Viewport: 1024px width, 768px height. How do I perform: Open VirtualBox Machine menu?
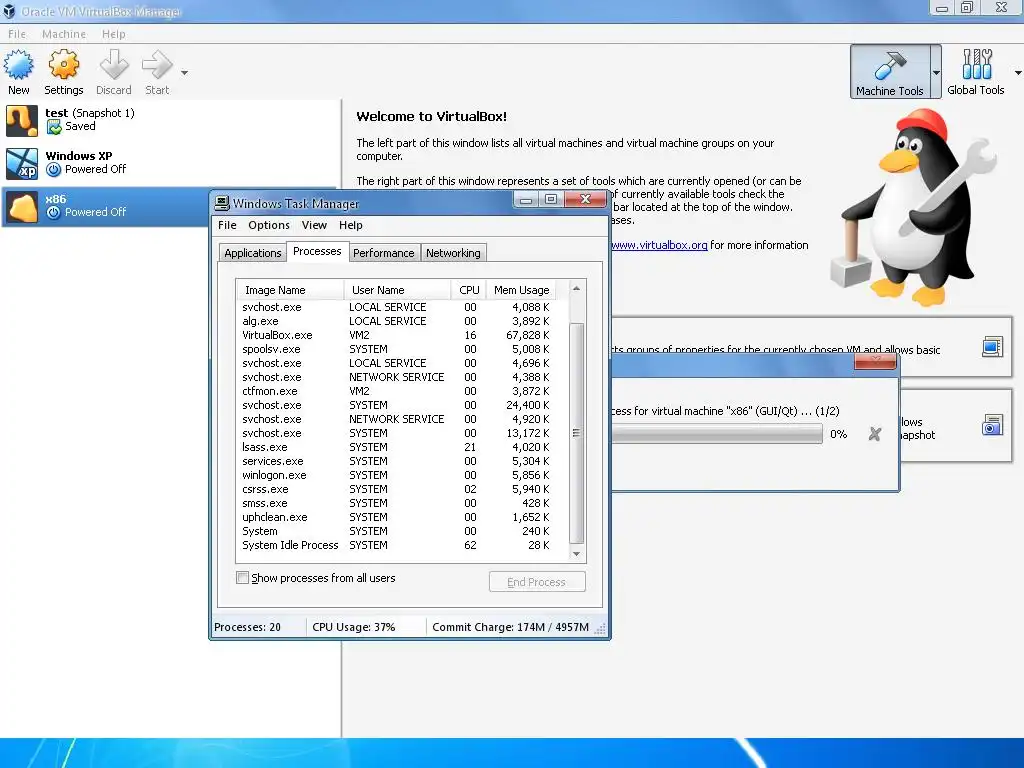(x=64, y=34)
